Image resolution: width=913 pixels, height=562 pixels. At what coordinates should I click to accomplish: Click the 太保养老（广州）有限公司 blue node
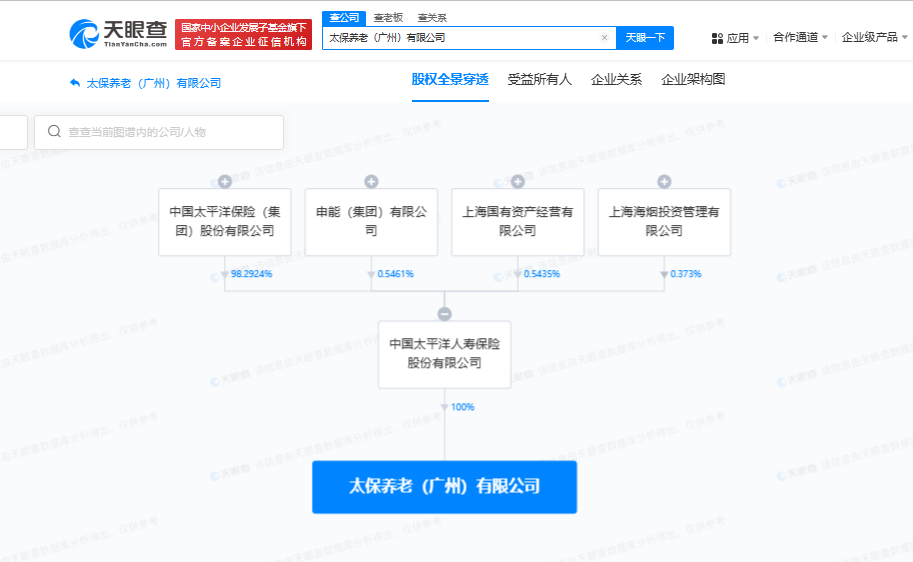(444, 487)
